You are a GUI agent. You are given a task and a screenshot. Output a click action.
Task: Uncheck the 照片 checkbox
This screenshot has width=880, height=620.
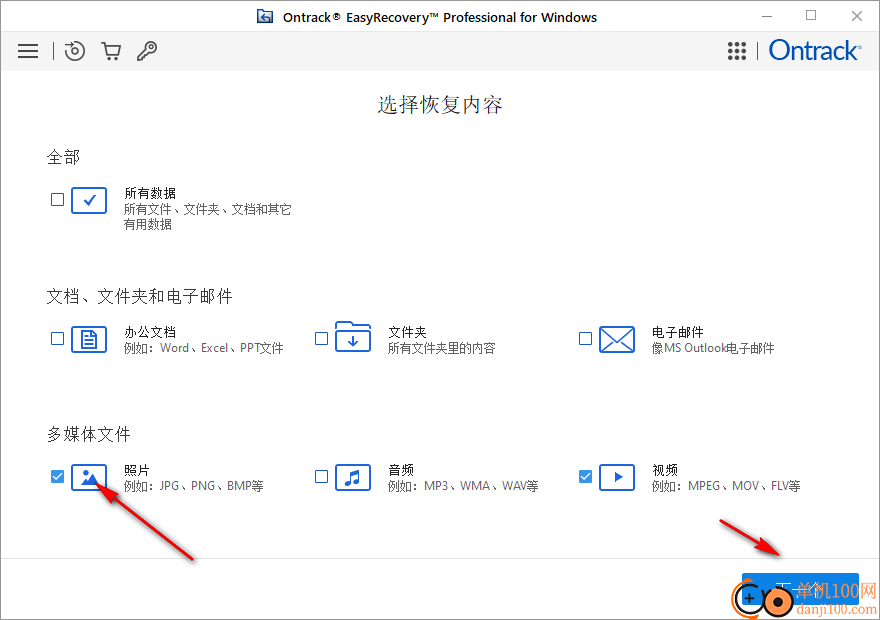tap(57, 477)
